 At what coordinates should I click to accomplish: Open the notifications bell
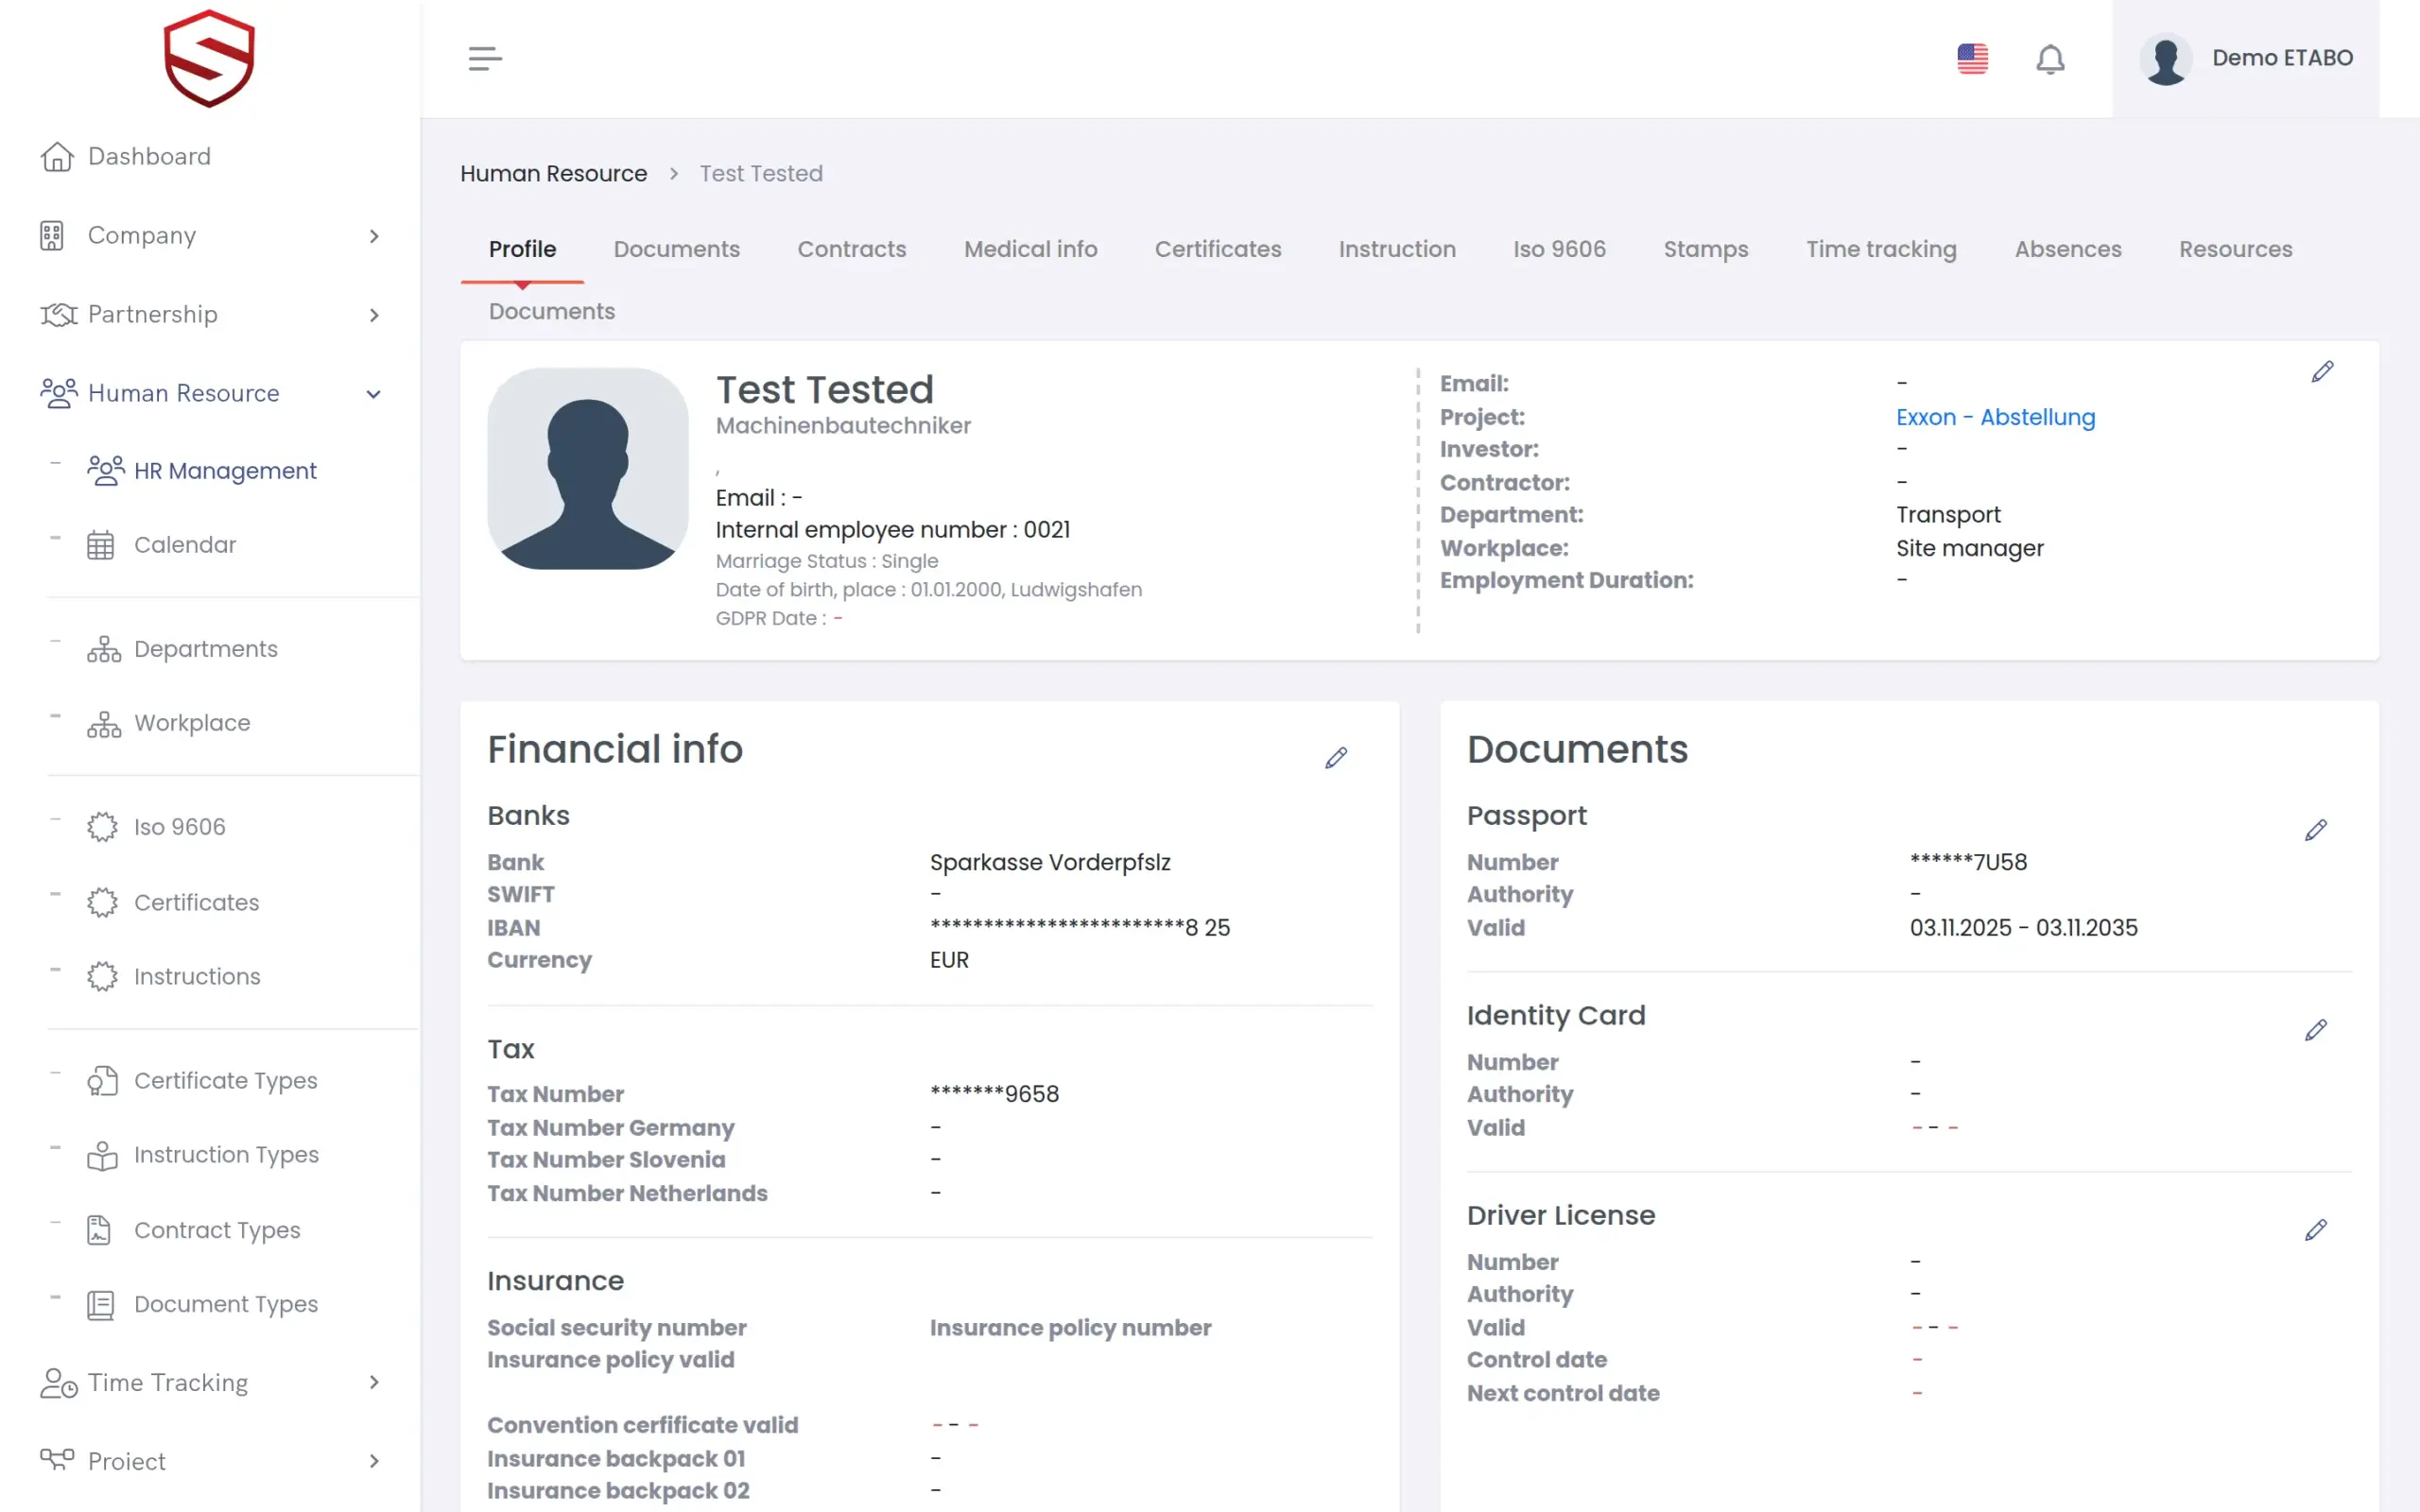point(2050,59)
